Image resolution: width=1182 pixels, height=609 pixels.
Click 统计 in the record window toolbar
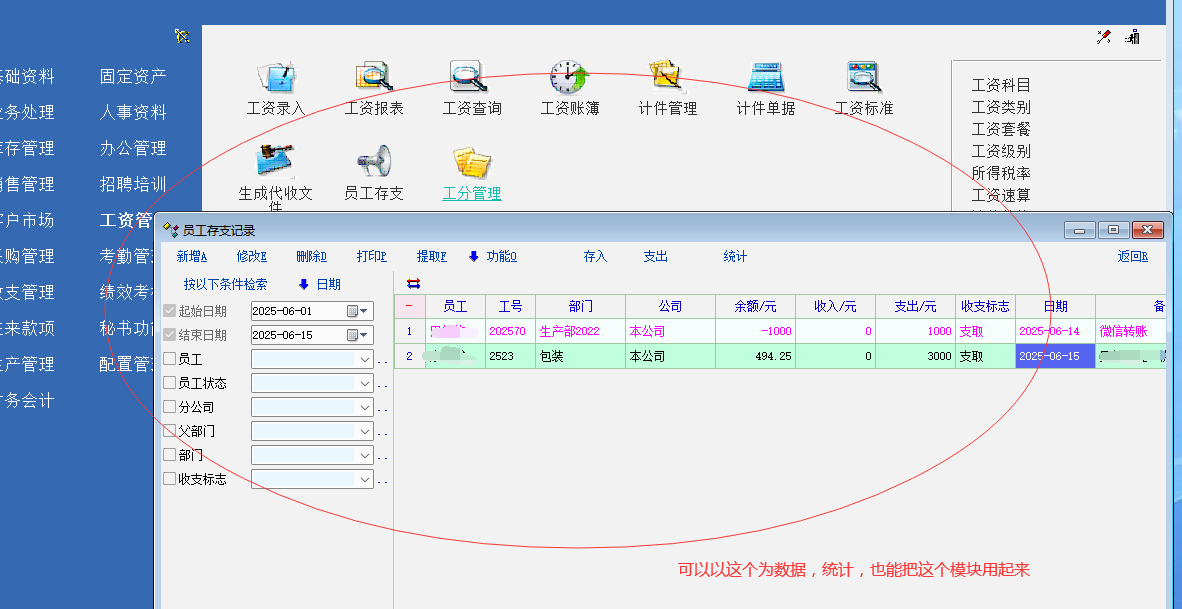tap(735, 257)
